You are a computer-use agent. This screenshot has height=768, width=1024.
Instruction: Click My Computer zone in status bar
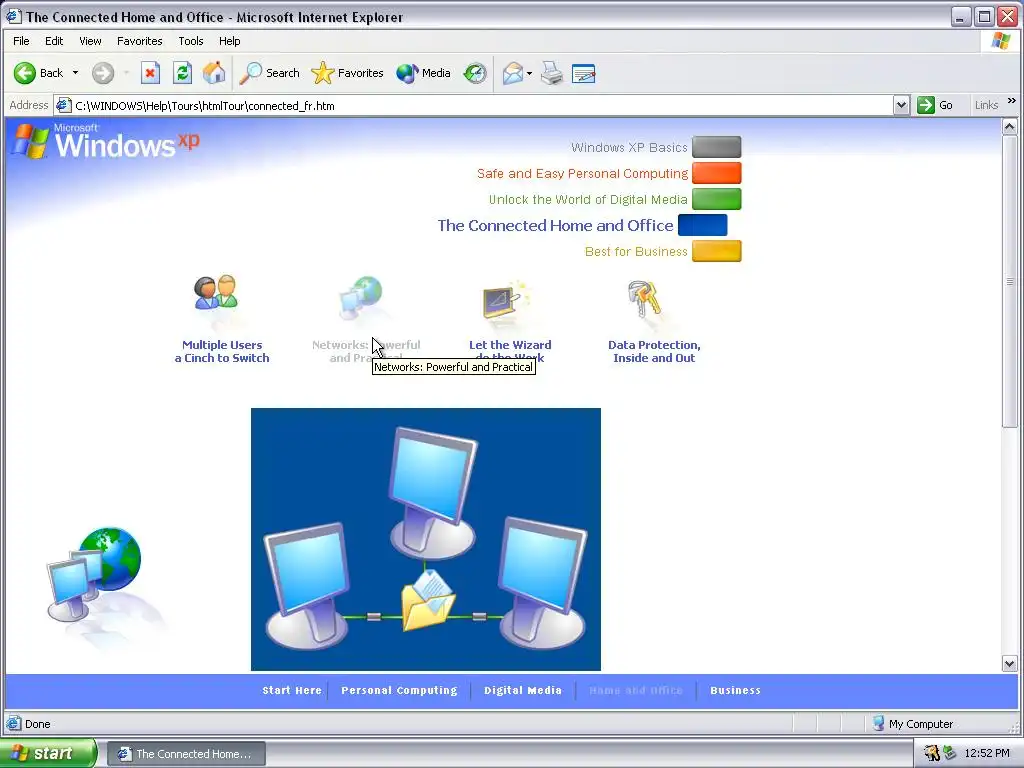912,724
